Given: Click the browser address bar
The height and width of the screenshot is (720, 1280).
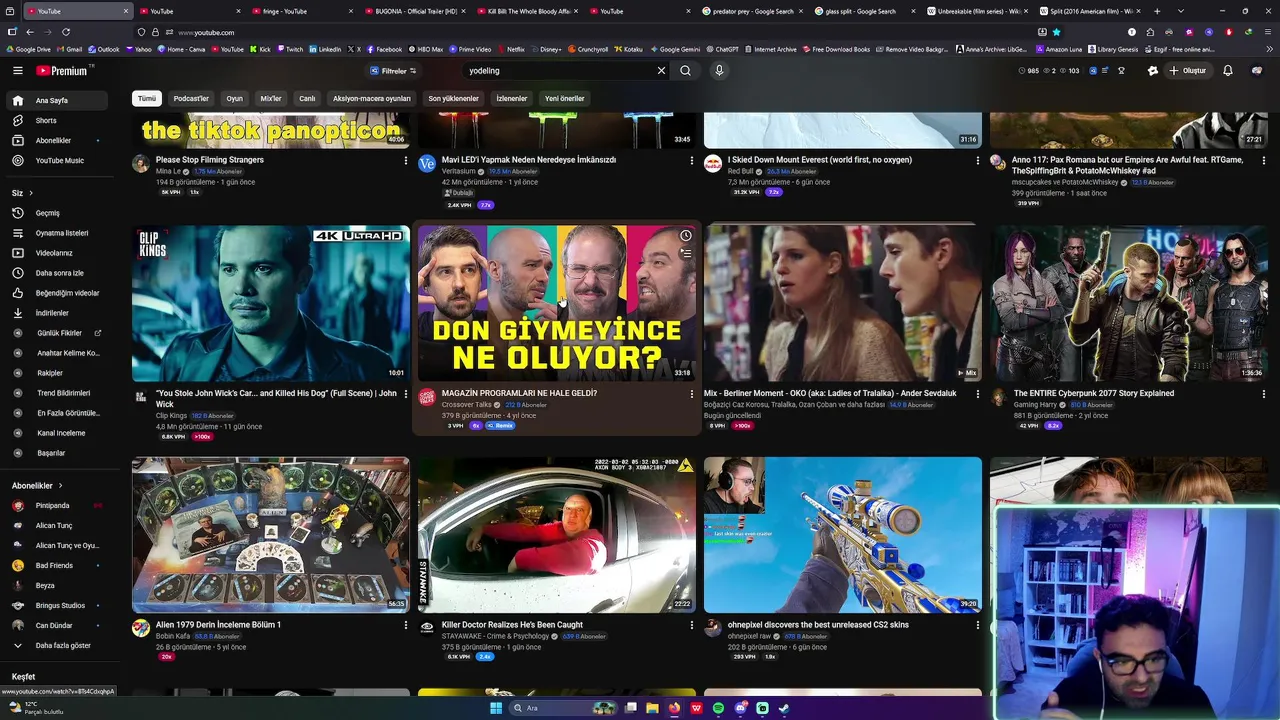Looking at the screenshot, I should (x=600, y=32).
